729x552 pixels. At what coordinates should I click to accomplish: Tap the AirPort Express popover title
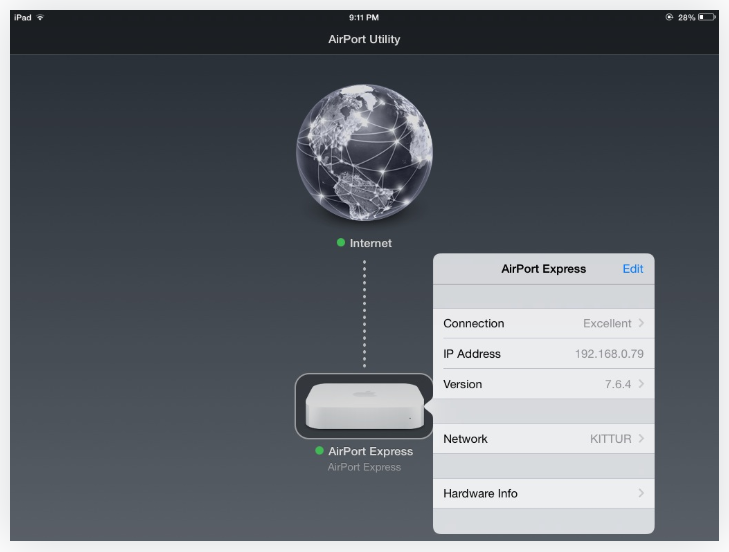[543, 269]
